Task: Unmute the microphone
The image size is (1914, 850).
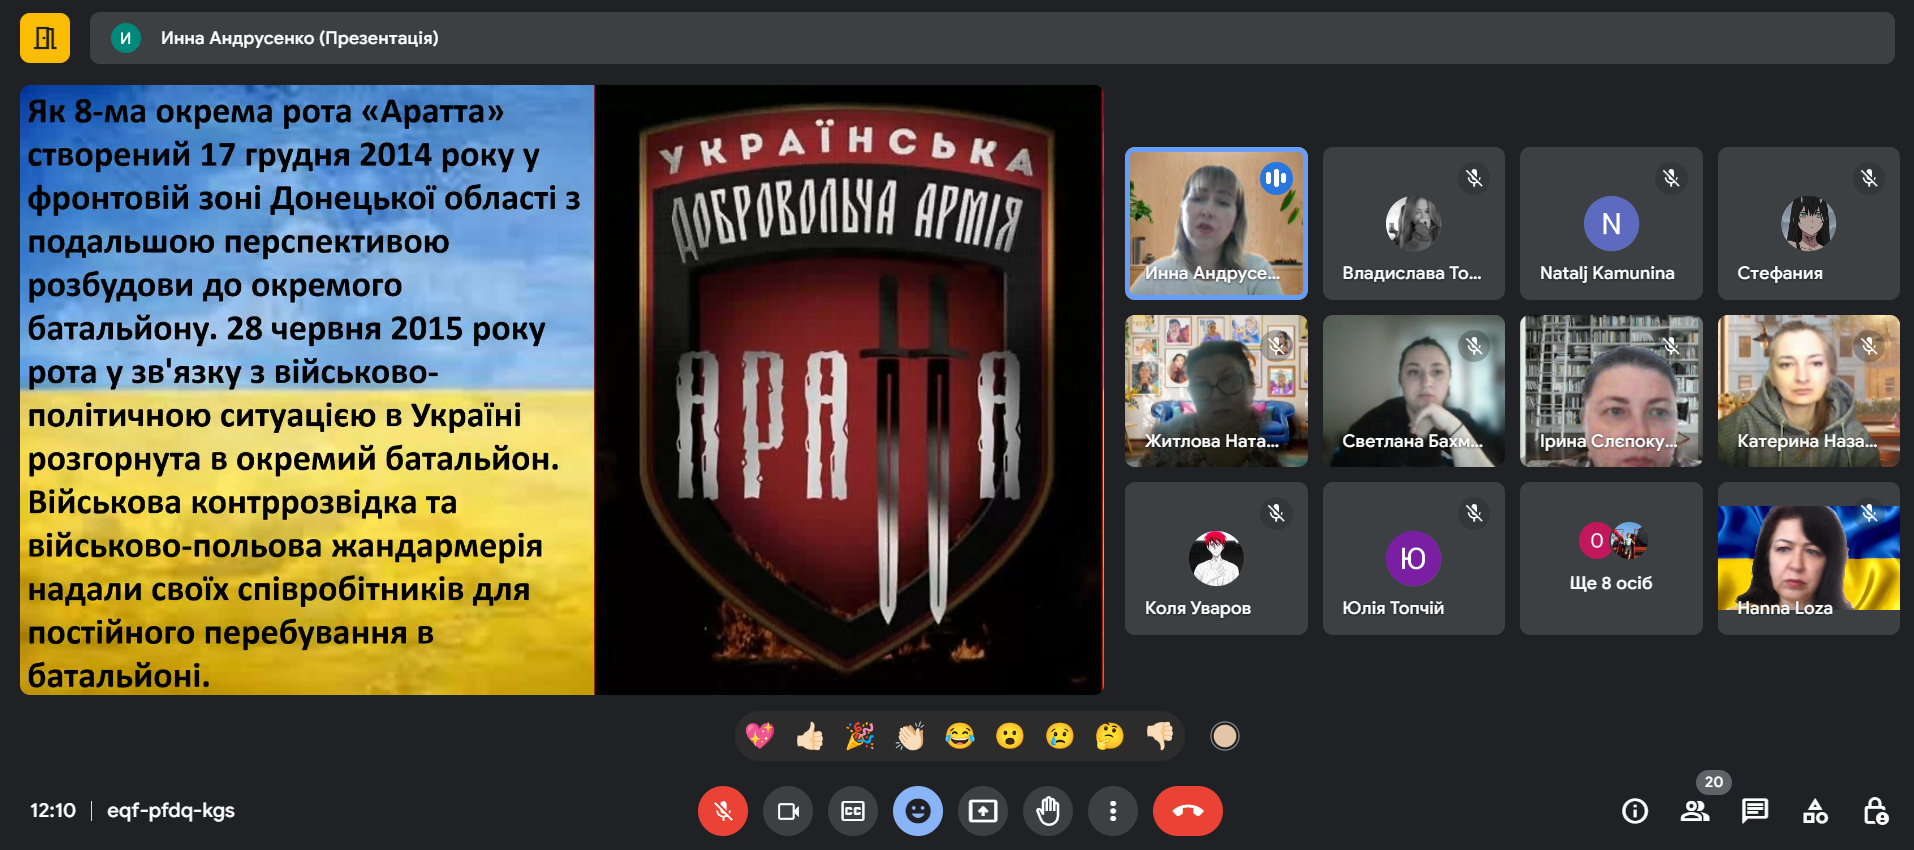Action: pos(722,811)
